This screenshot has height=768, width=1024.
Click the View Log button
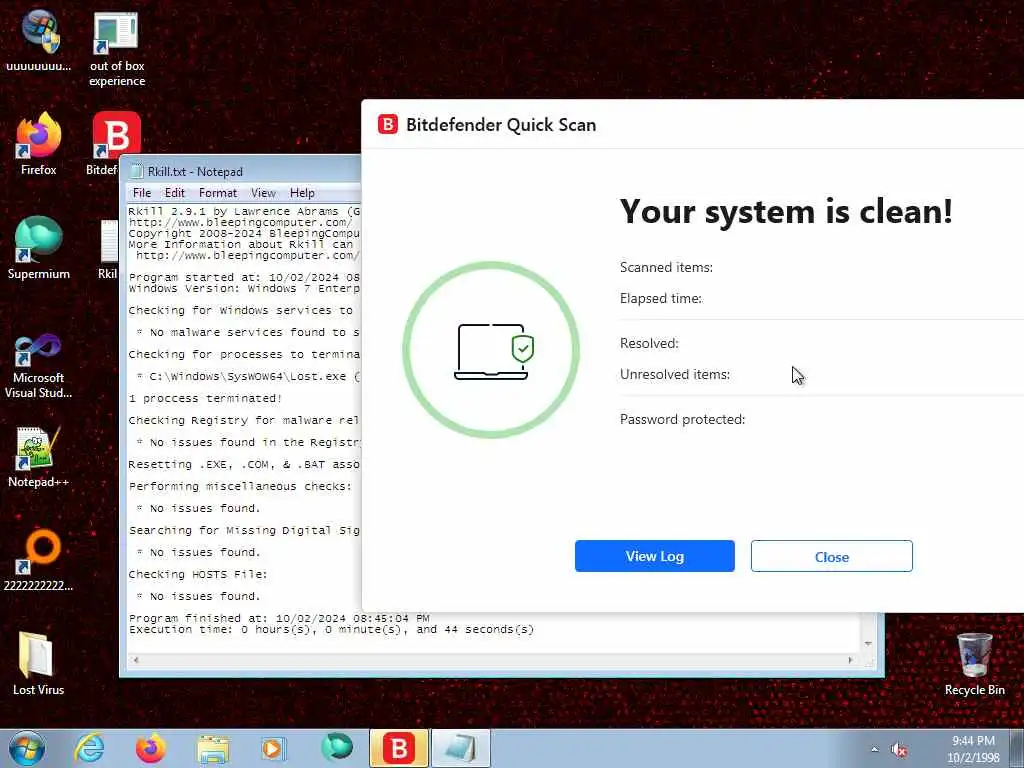[x=654, y=556]
